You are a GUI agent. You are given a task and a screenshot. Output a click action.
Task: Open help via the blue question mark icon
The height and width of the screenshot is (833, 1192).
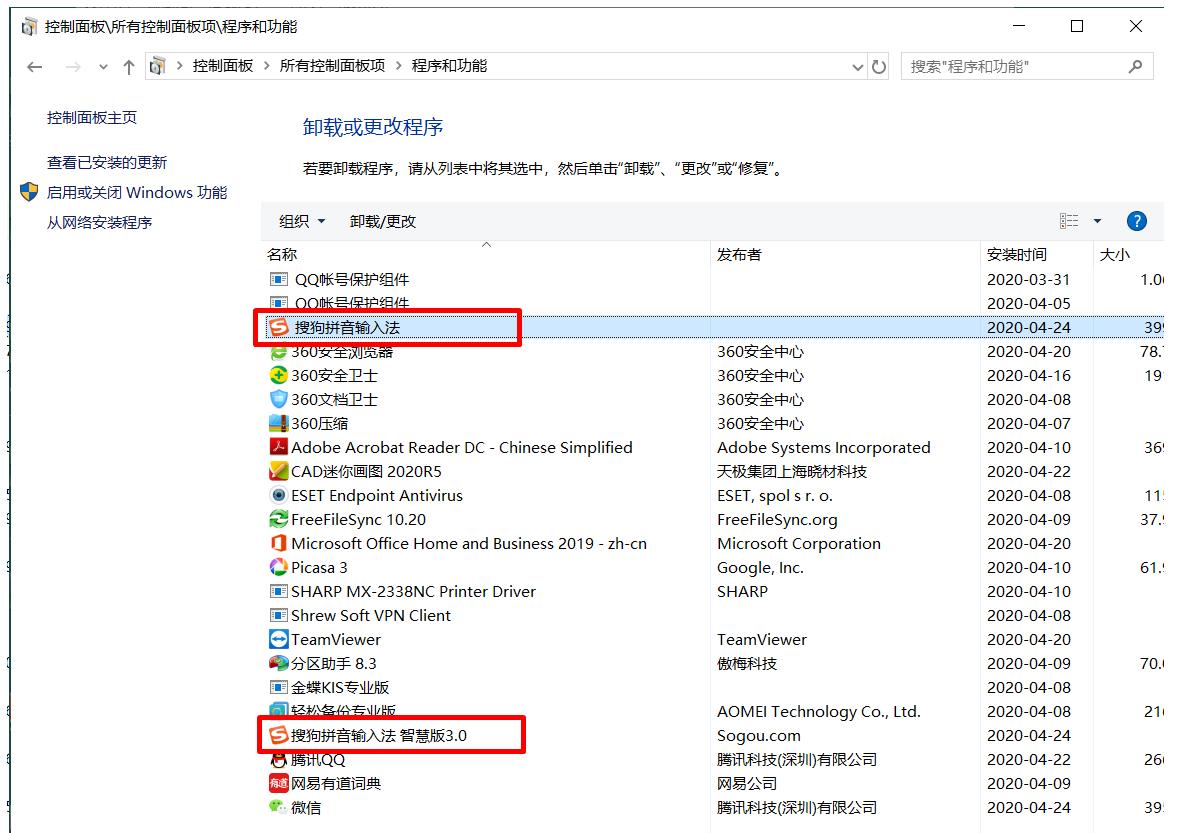[x=1137, y=221]
